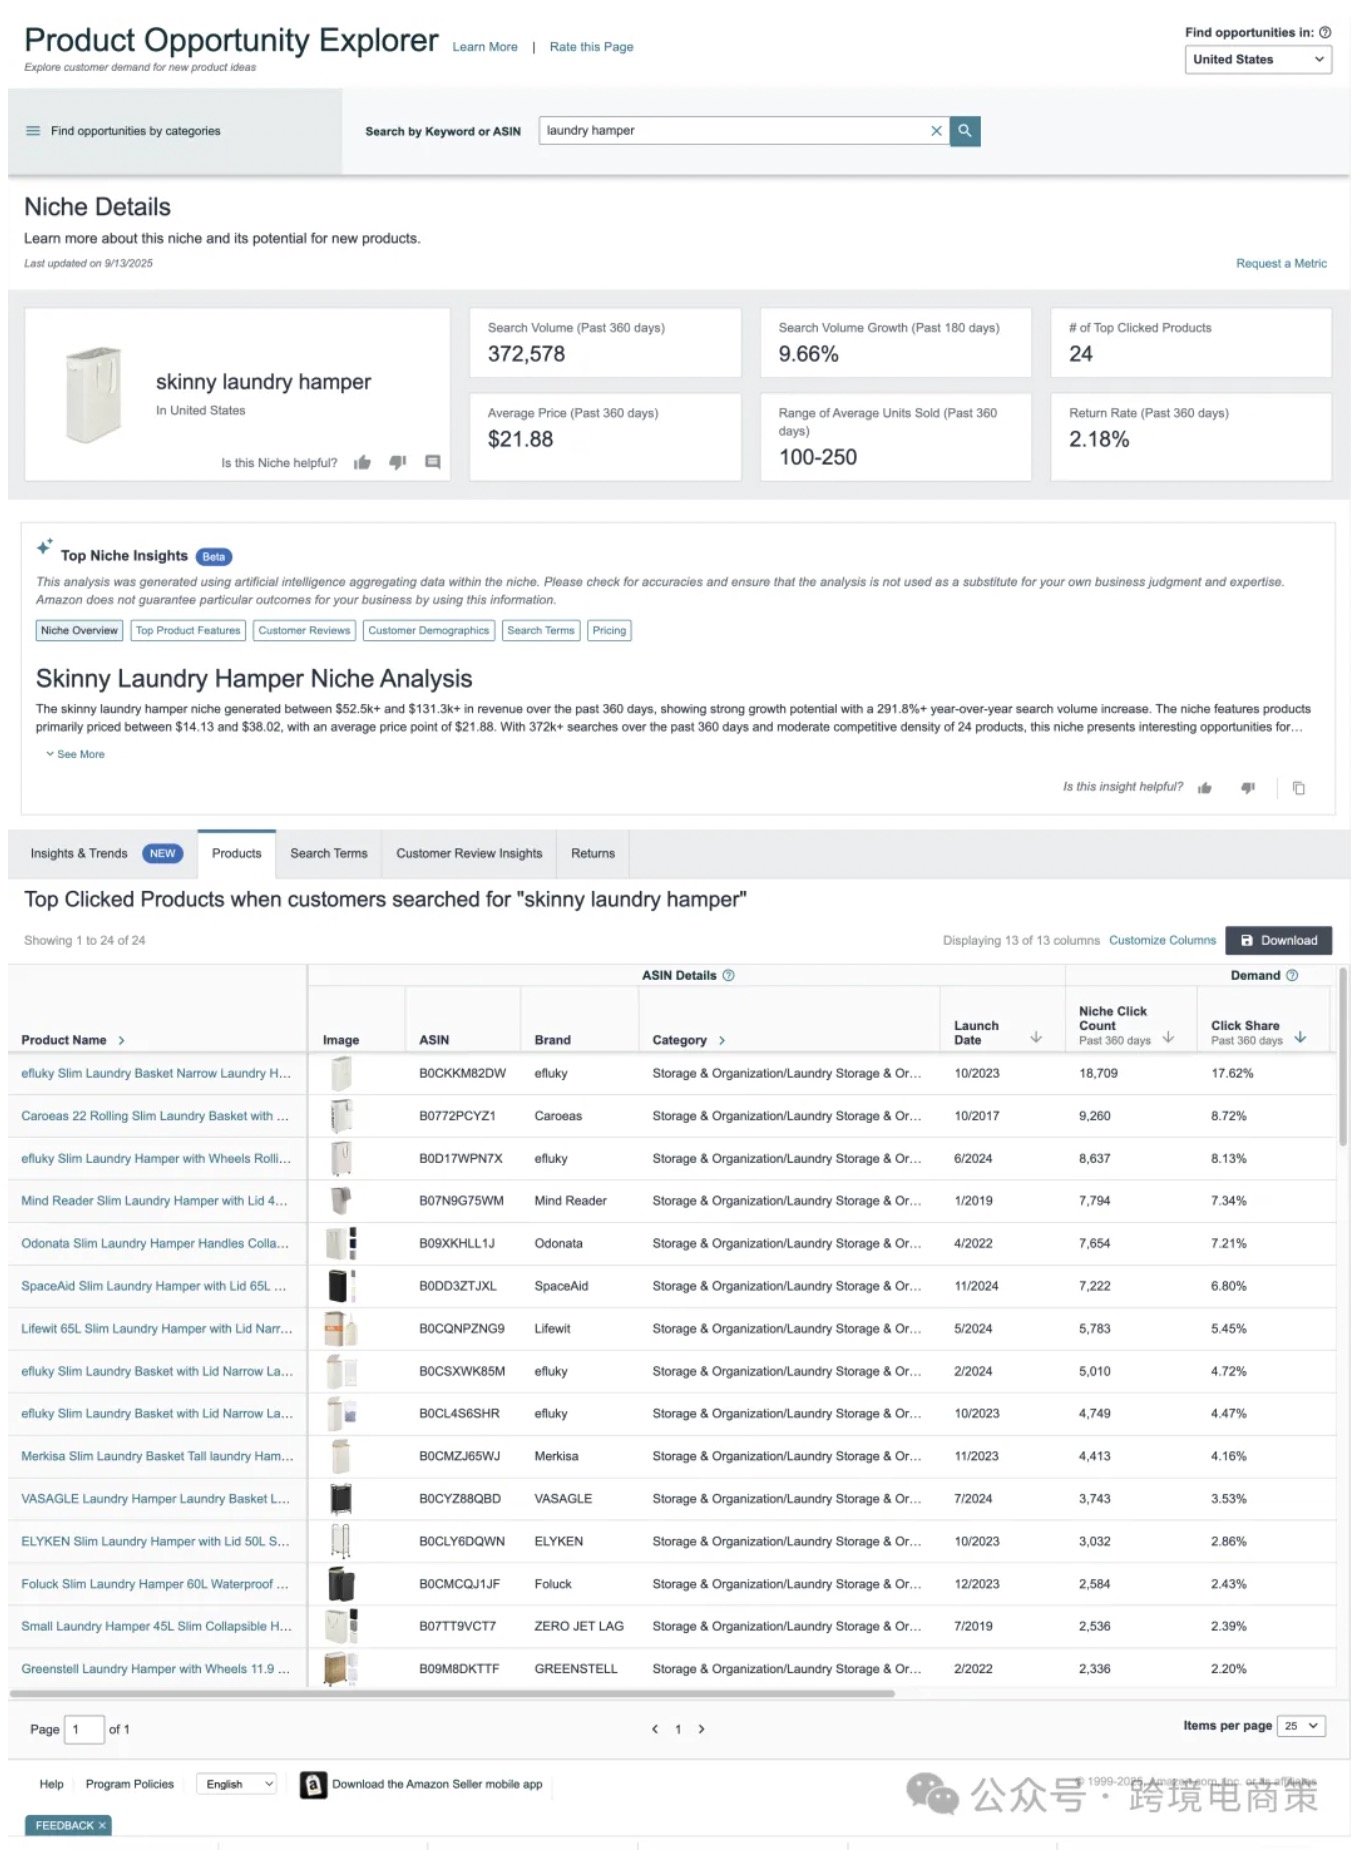Open thumbnail of GREENSTELL B09M8DKTTF product
Image resolution: width=1351 pixels, height=1850 pixels.
tap(341, 1669)
